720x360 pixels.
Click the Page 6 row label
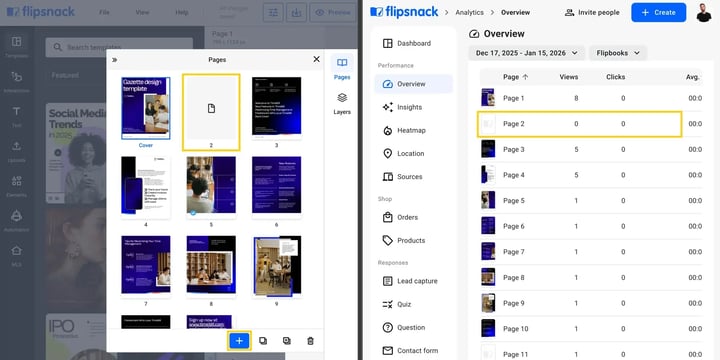pyautogui.click(x=514, y=226)
